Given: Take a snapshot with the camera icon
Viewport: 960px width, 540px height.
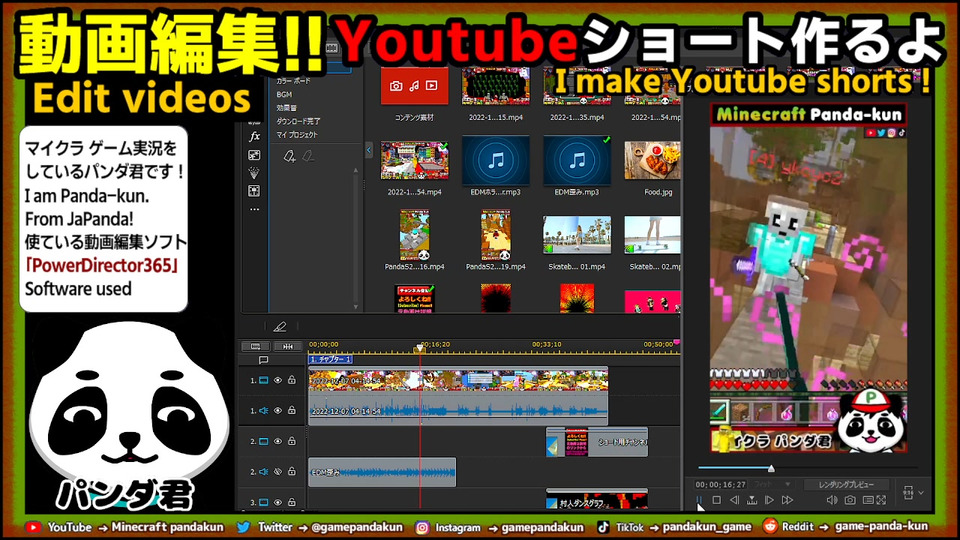Looking at the screenshot, I should click(850, 500).
